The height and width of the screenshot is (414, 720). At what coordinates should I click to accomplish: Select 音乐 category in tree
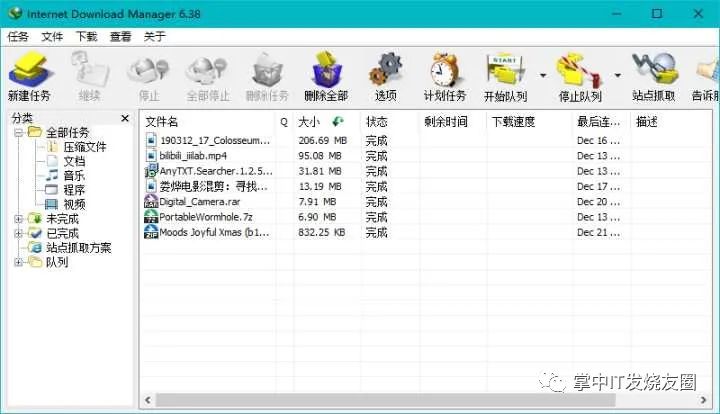point(74,175)
